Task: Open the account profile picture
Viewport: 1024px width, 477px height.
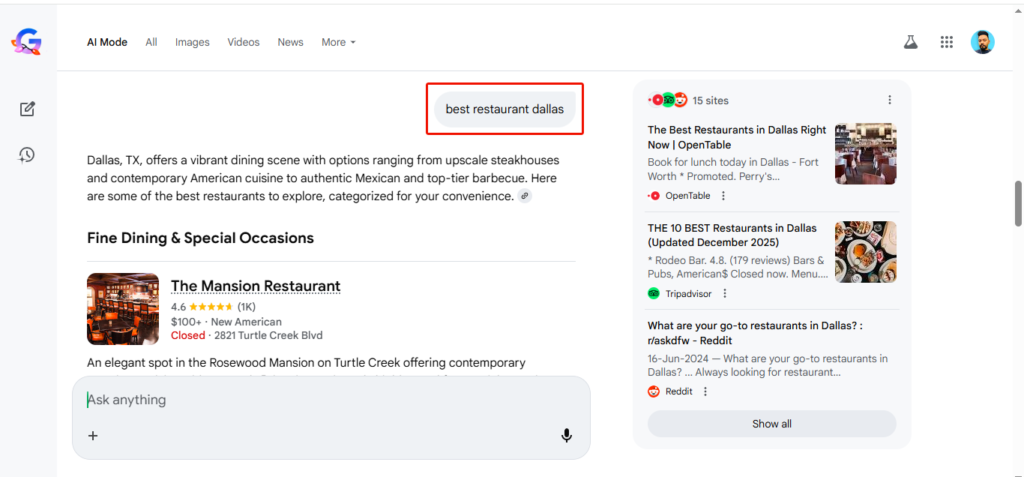Action: coord(982,42)
